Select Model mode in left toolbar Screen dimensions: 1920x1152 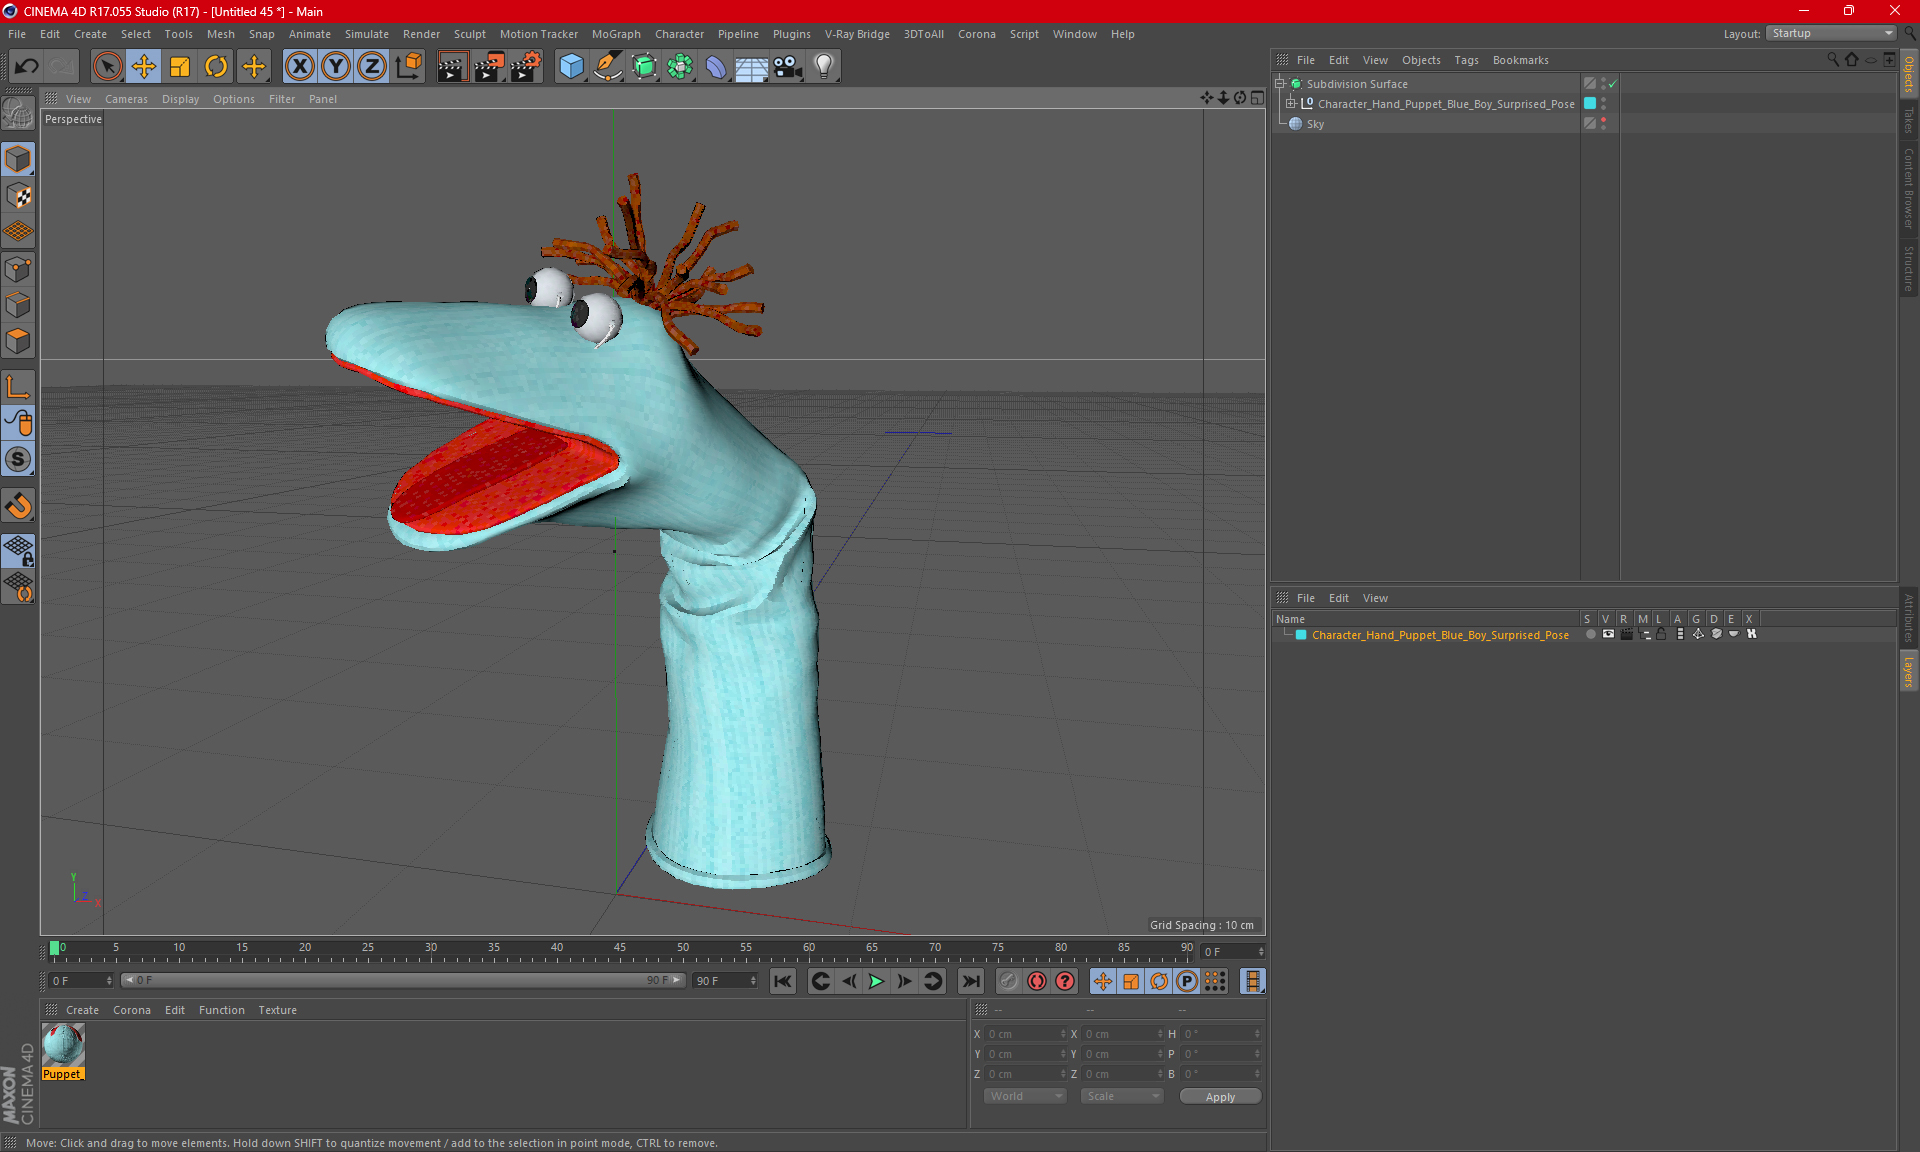[x=18, y=160]
